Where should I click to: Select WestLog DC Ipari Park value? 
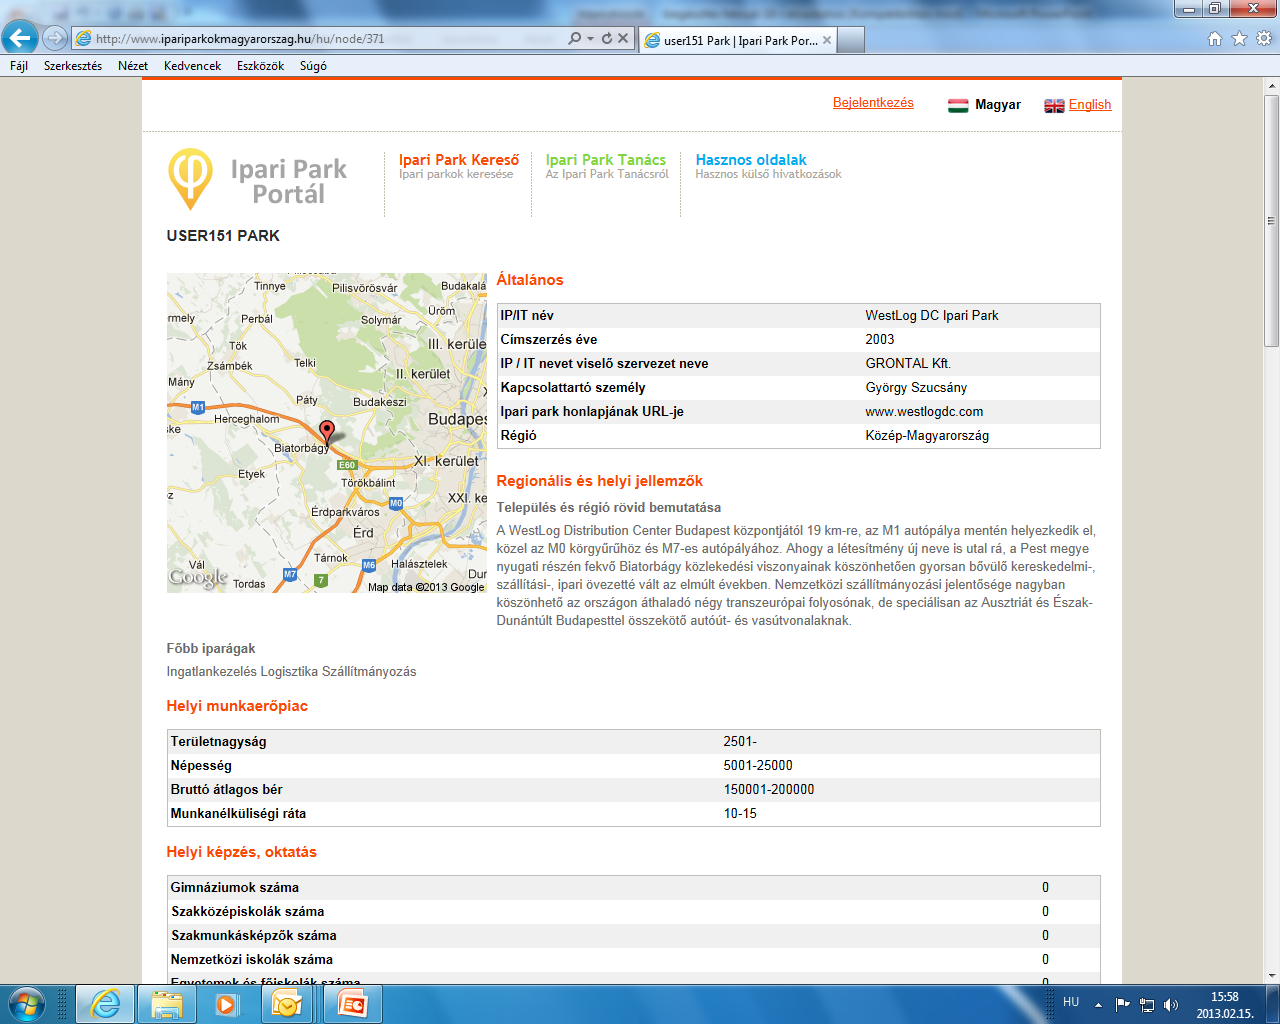932,315
